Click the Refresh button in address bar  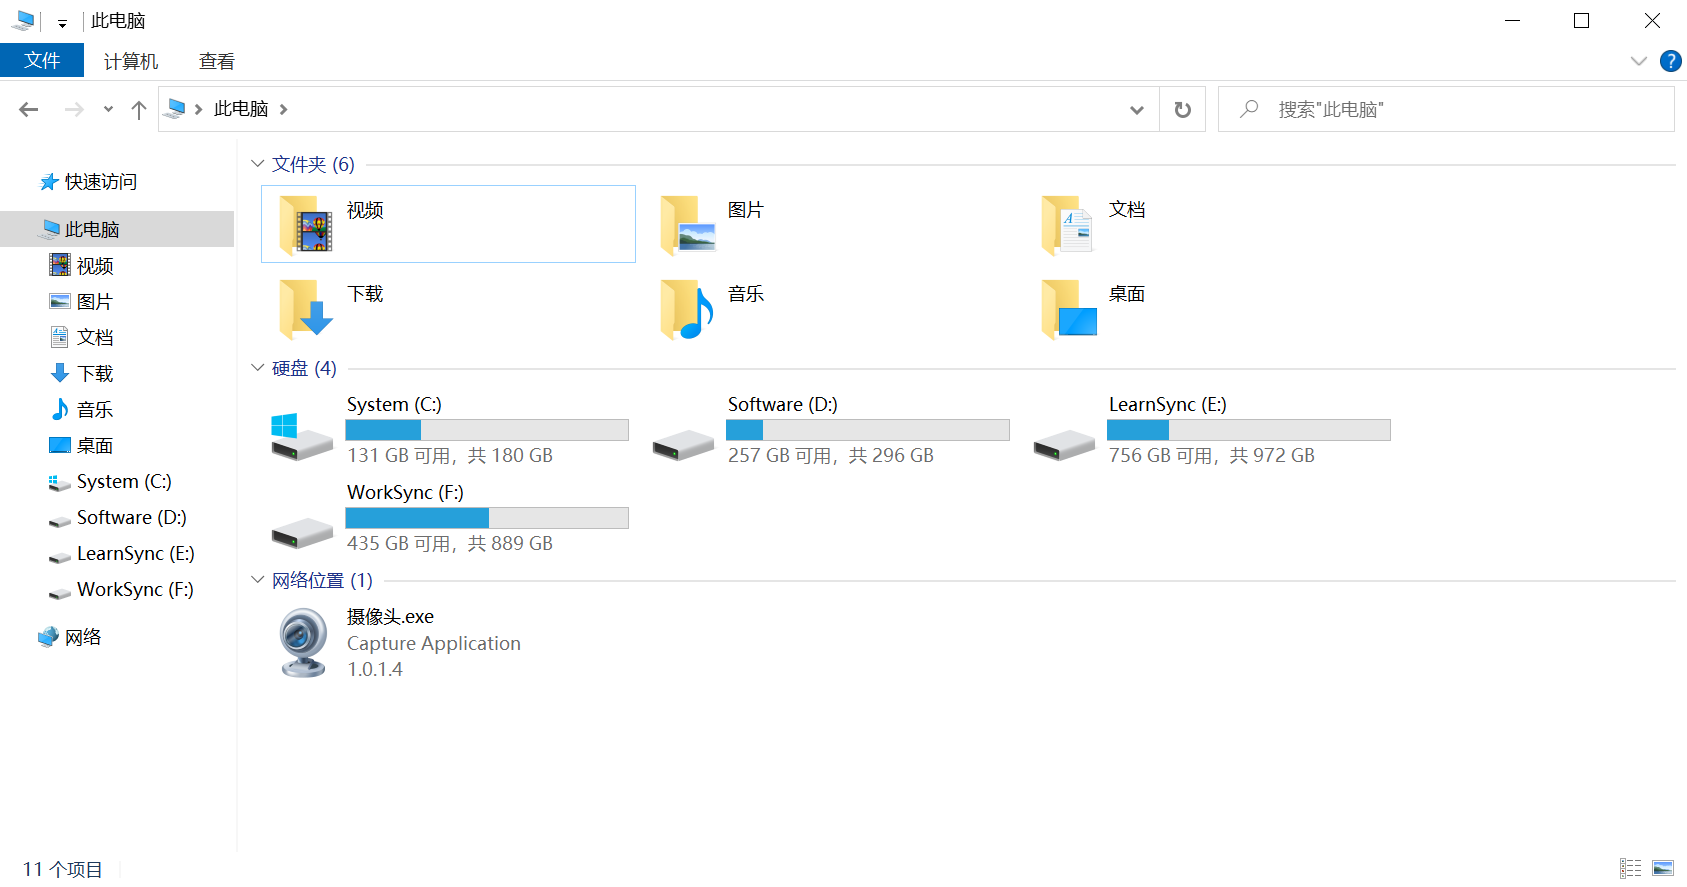click(1182, 109)
